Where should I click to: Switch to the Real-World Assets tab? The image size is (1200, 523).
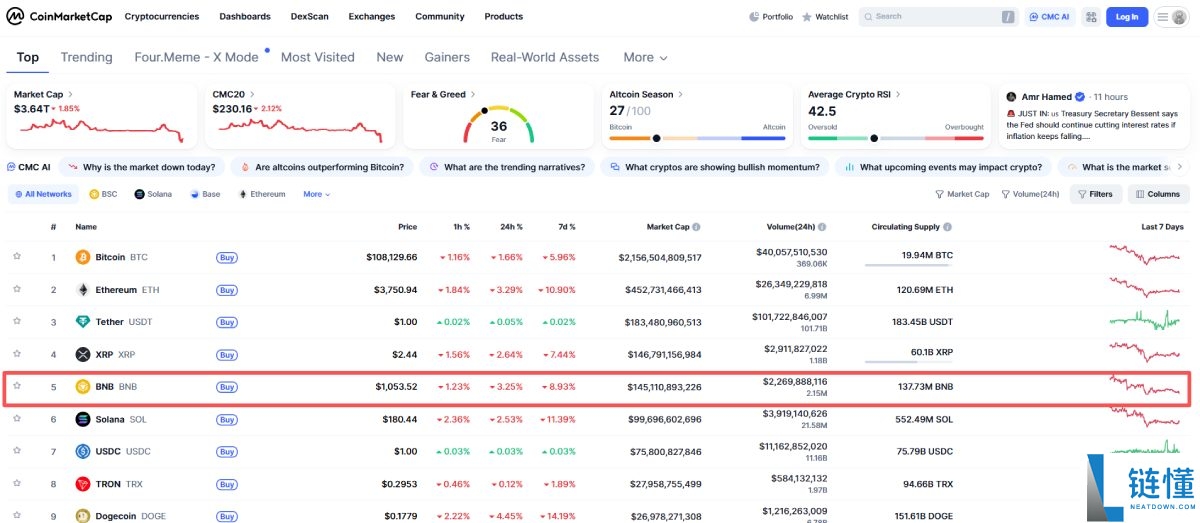tap(545, 57)
